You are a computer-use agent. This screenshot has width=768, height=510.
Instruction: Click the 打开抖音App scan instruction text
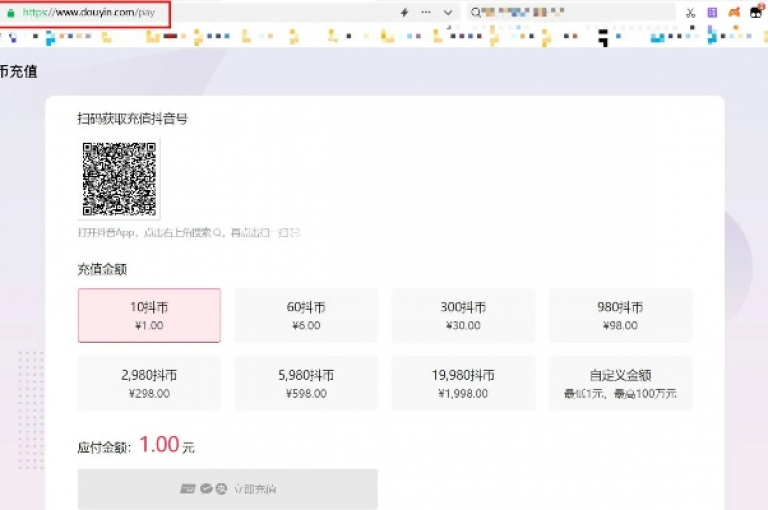(189, 232)
